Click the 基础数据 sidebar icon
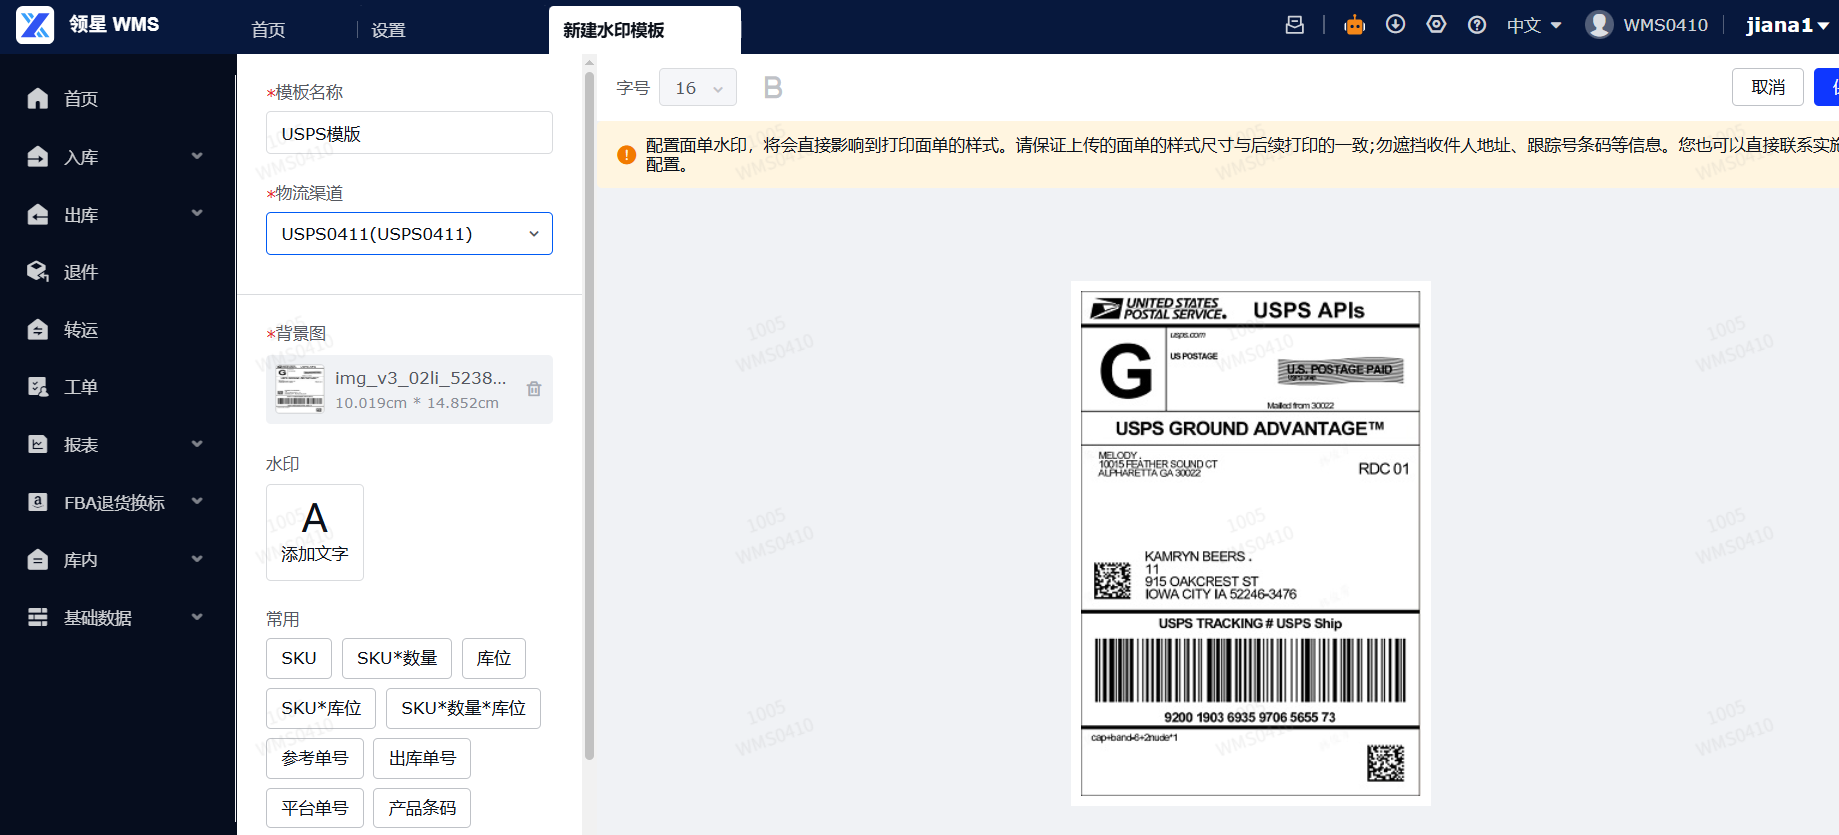The width and height of the screenshot is (1839, 835). (38, 617)
